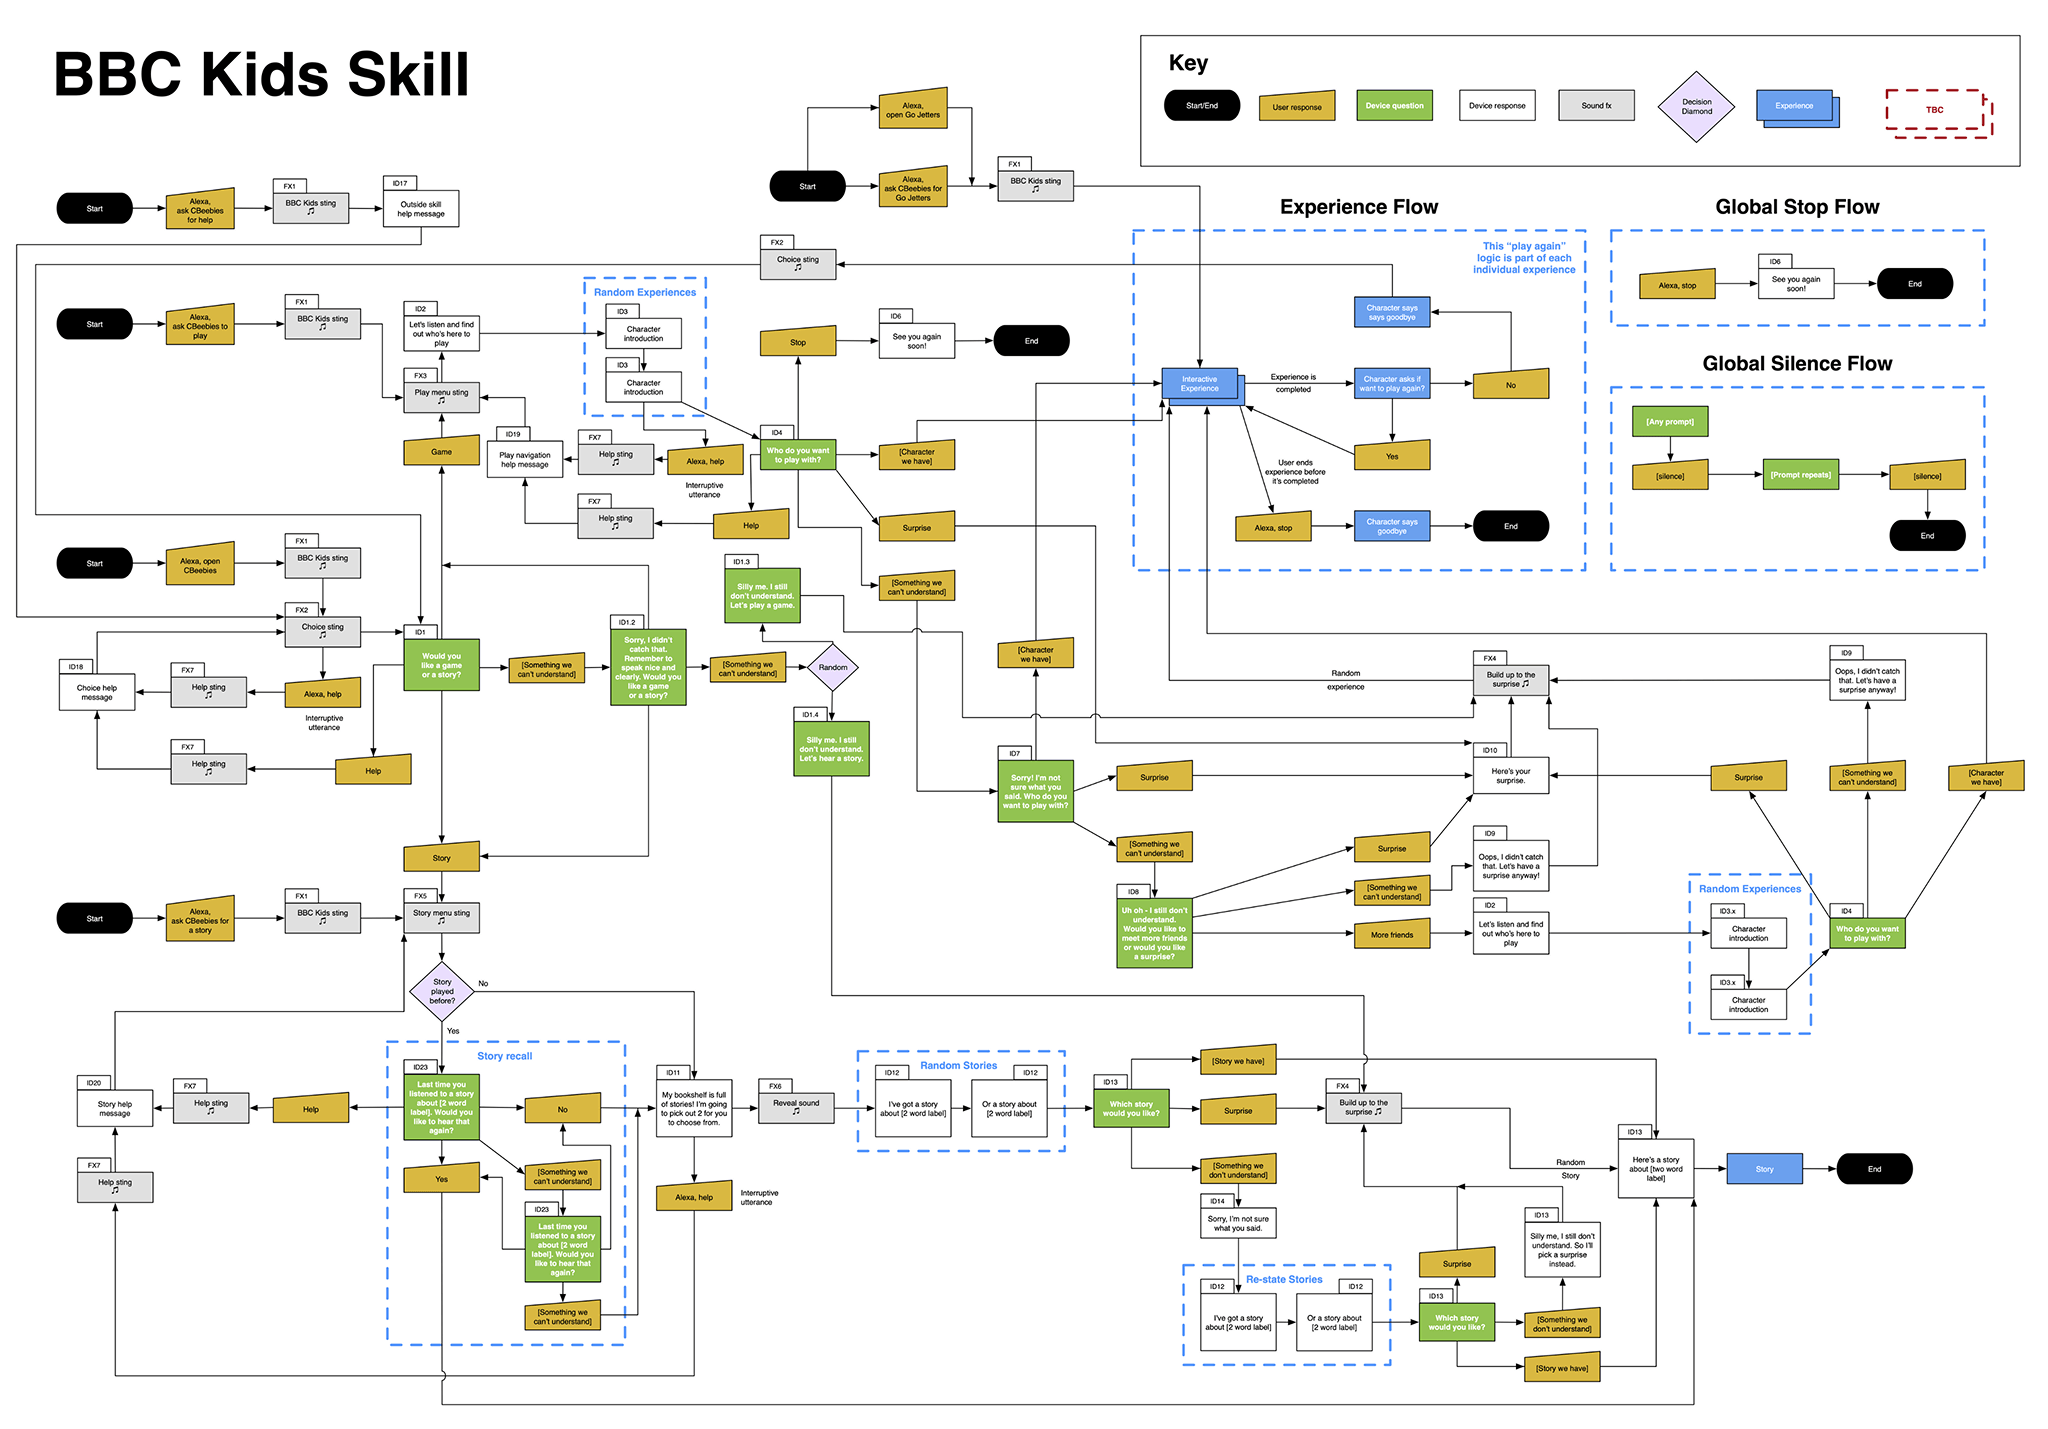Select the Decision Diamond in the Key
This screenshot has height=1429, width=2048.
(1696, 106)
